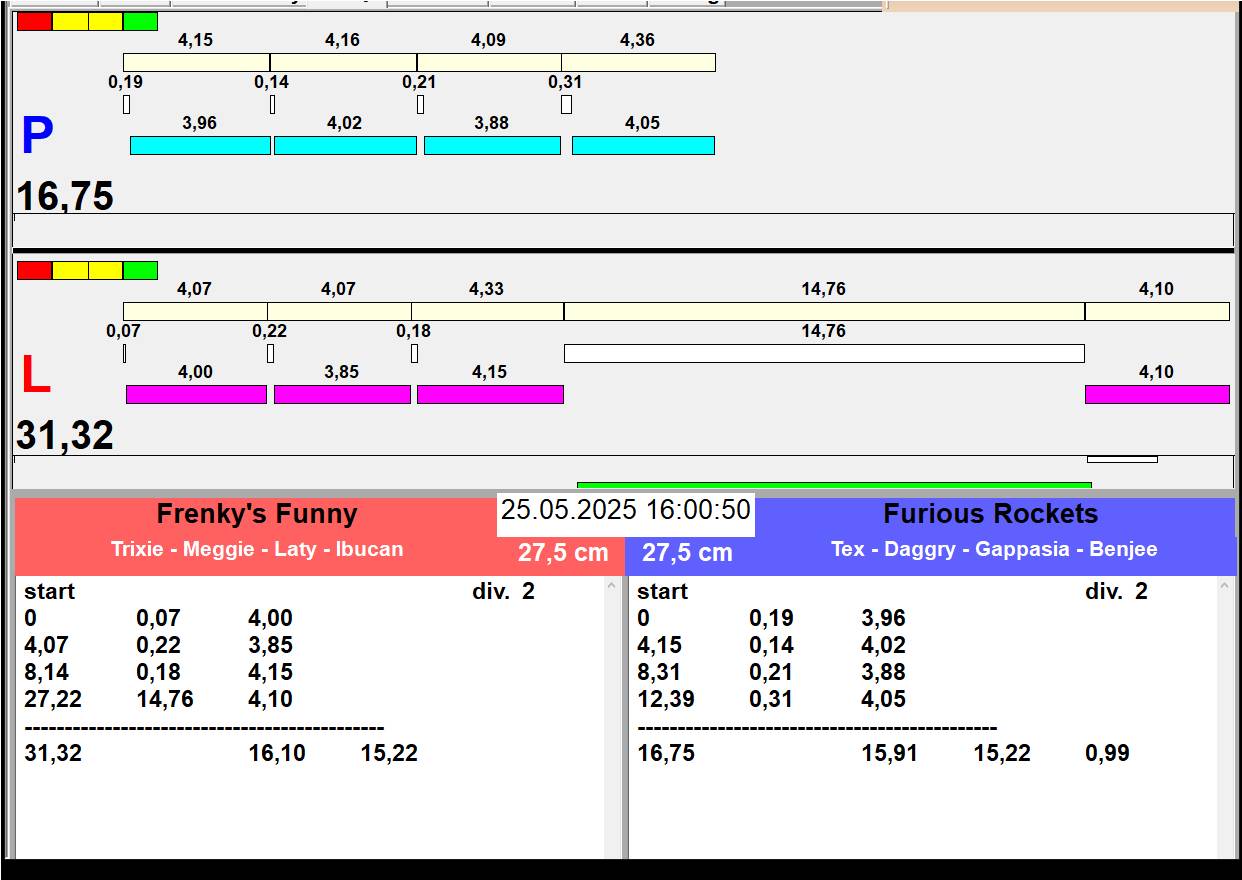Click the Frenky's Funny team header
Image resolution: width=1242 pixels, height=880 pixels.
257,514
